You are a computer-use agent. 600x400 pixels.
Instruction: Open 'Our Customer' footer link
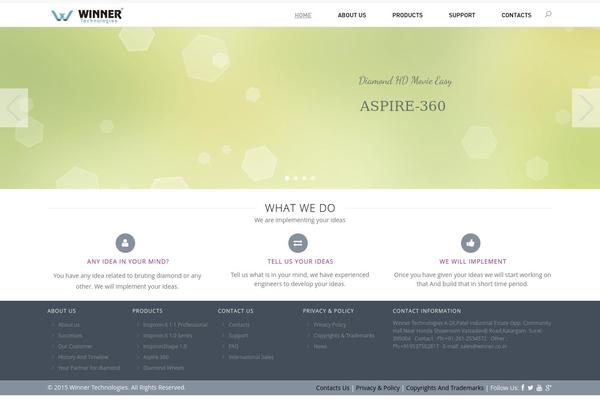pyautogui.click(x=75, y=346)
